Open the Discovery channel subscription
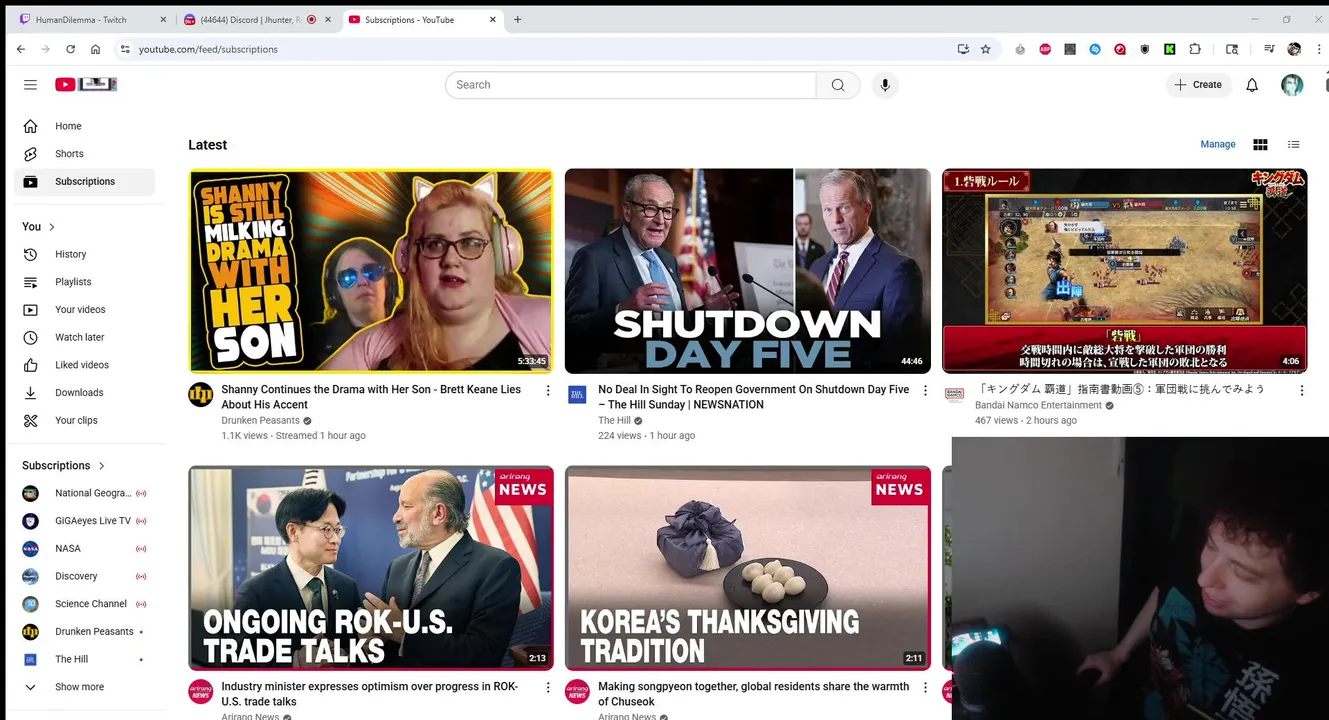The image size is (1329, 720). pyautogui.click(x=85, y=576)
